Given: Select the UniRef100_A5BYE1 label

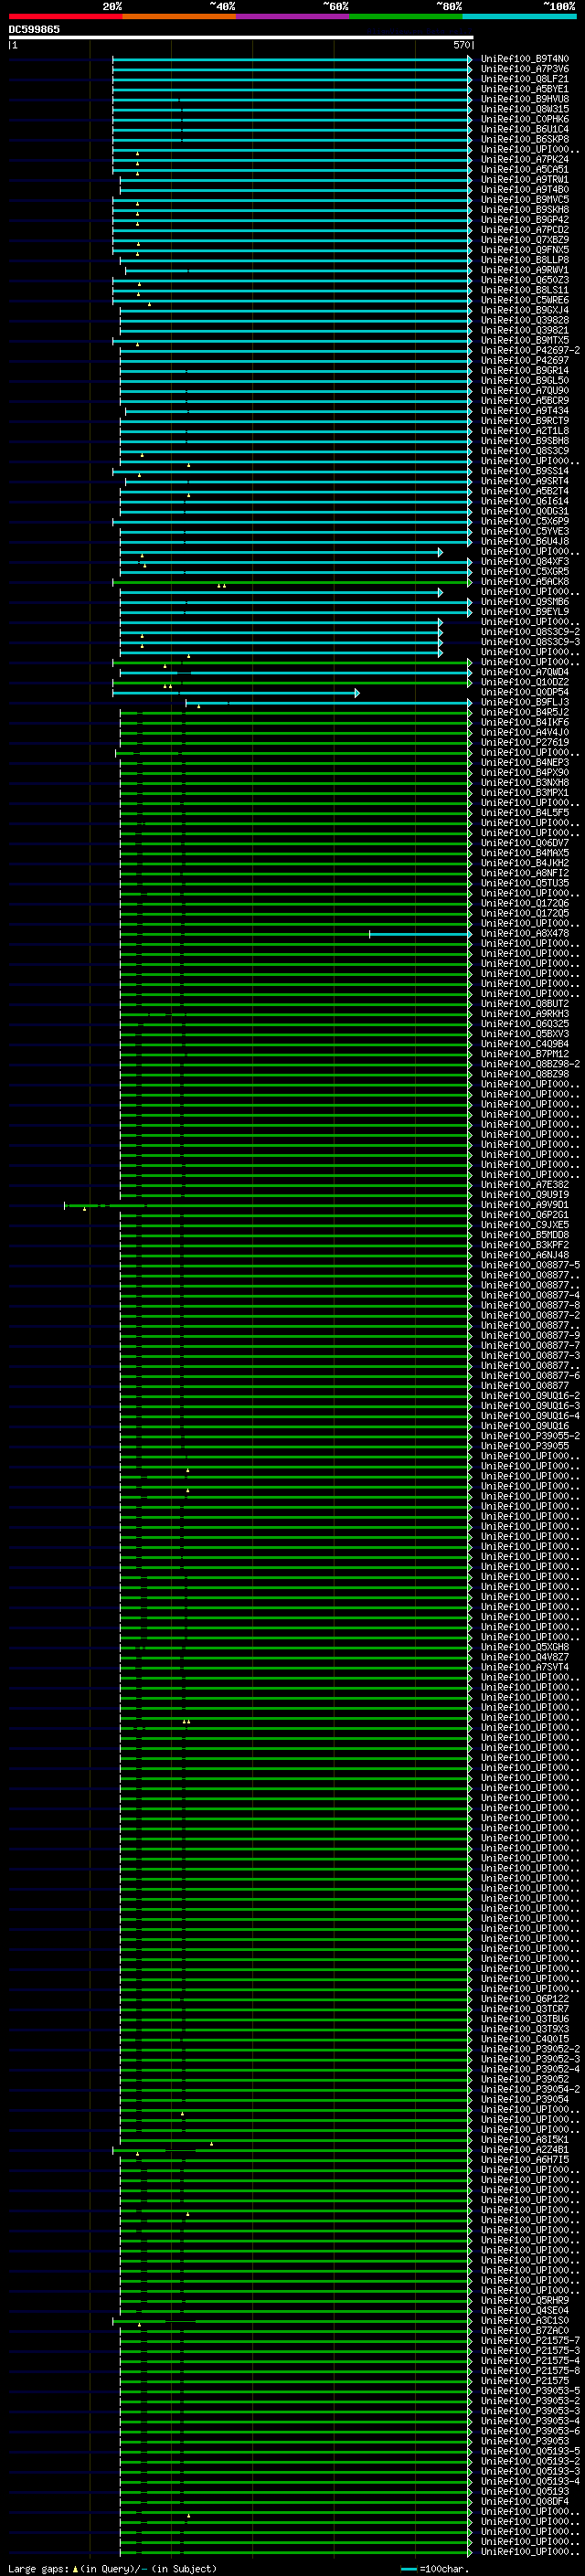Looking at the screenshot, I should 525,89.
